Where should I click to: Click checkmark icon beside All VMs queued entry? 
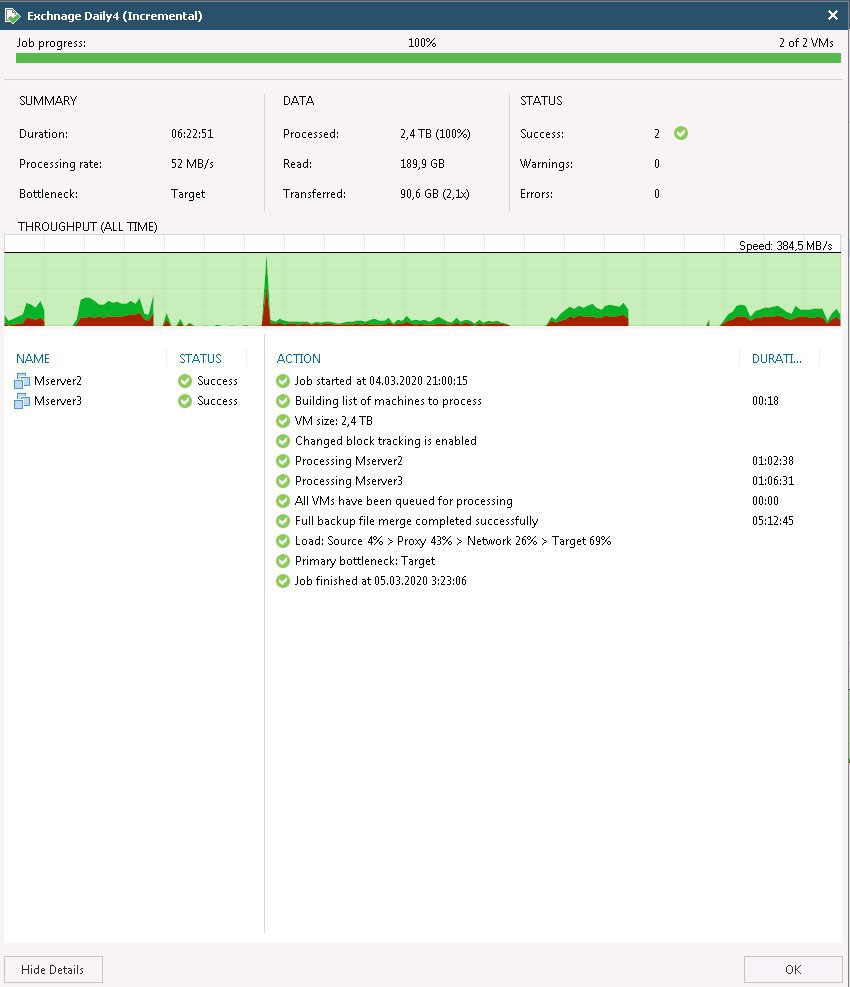(x=283, y=502)
